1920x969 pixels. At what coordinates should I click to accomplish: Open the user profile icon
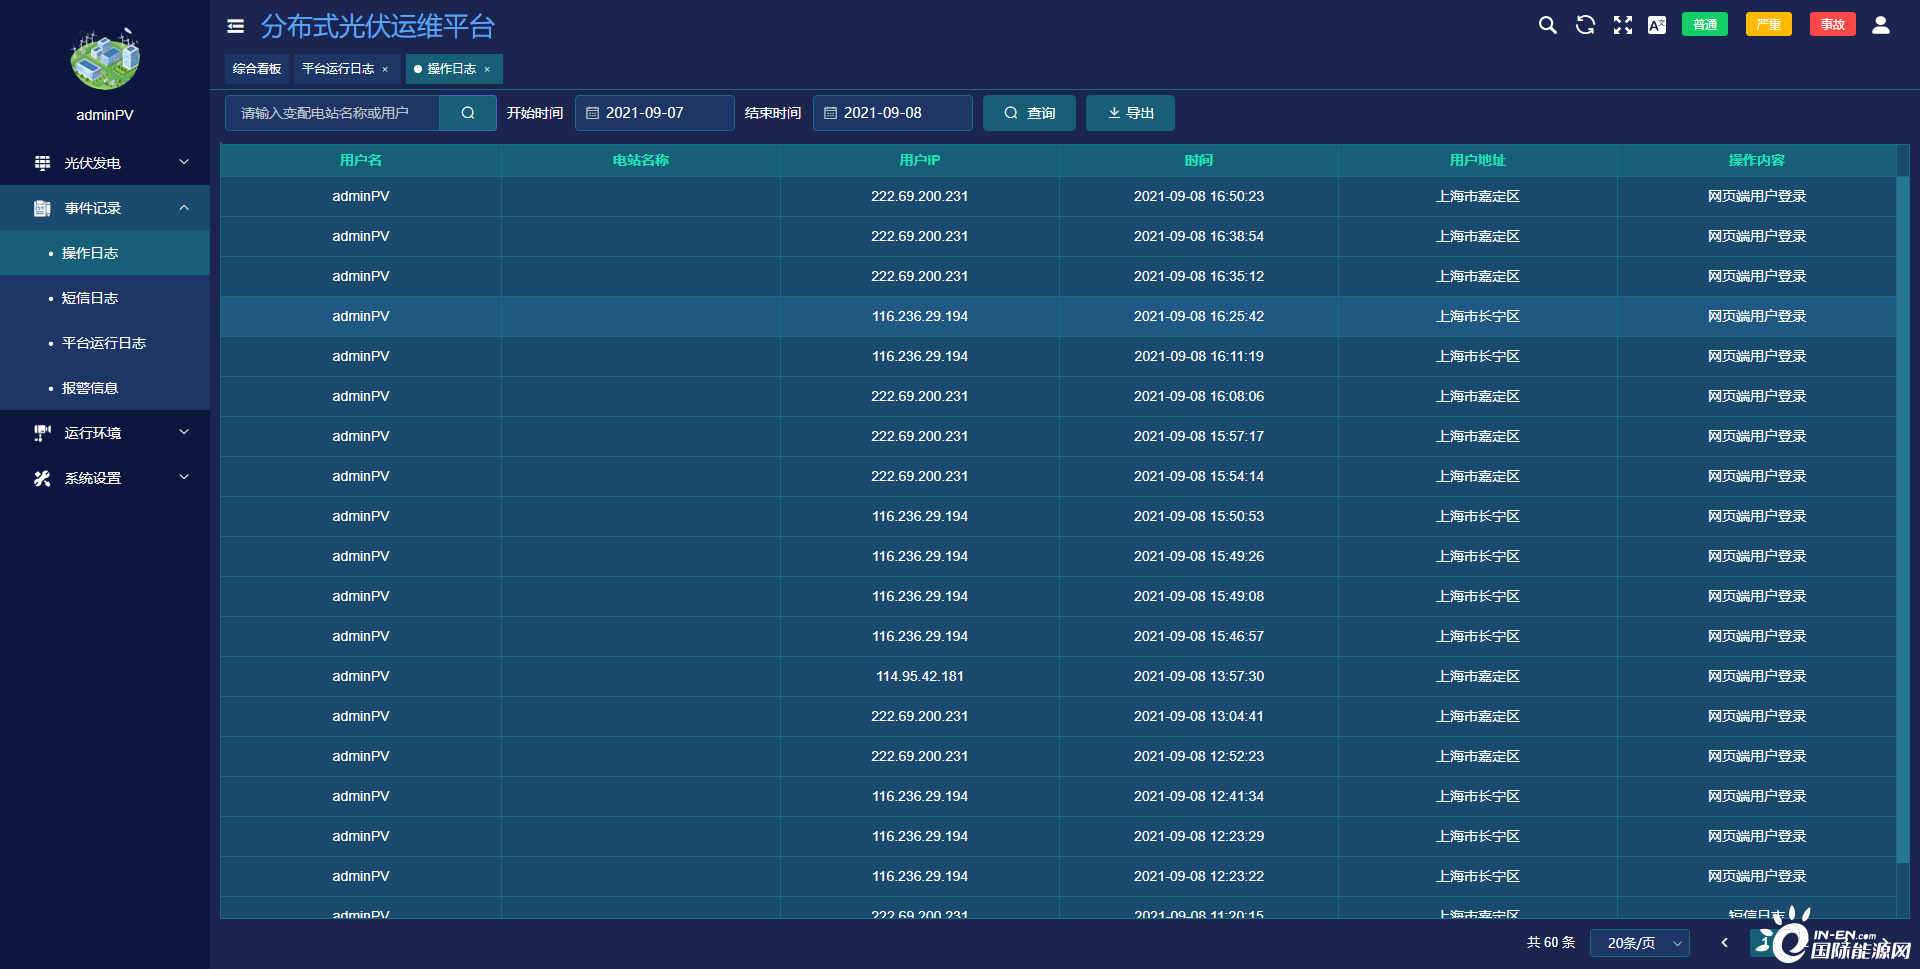[x=1880, y=25]
